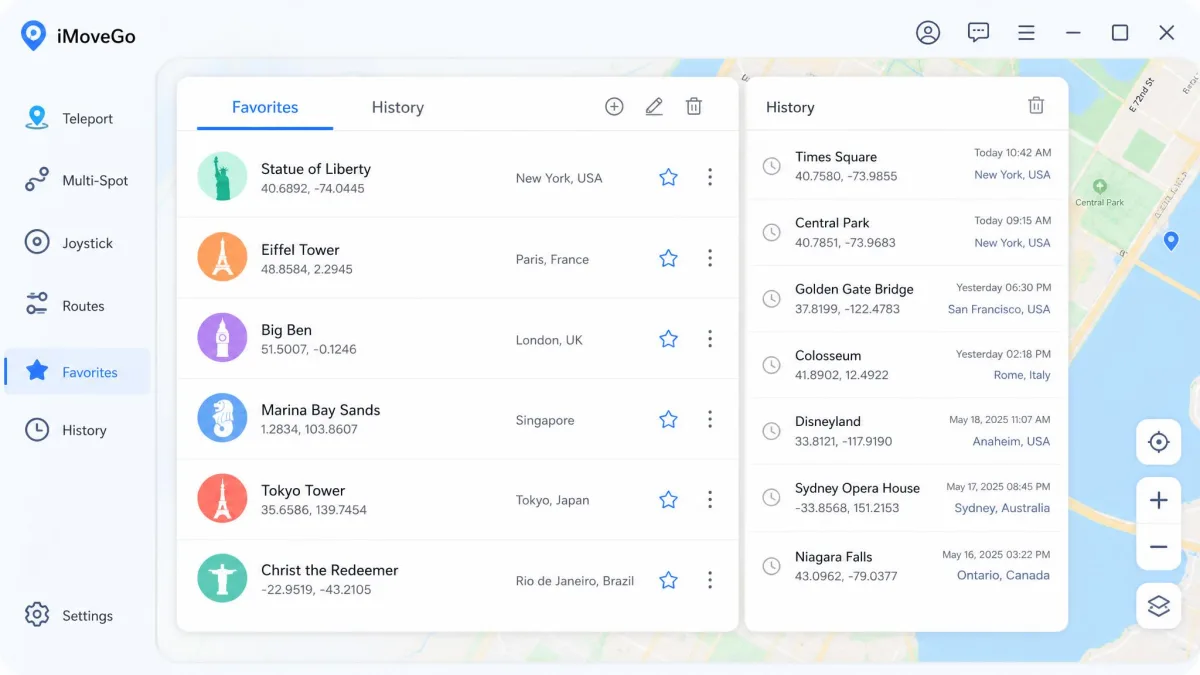
Task: Open more options for Big Ben
Action: (x=709, y=339)
